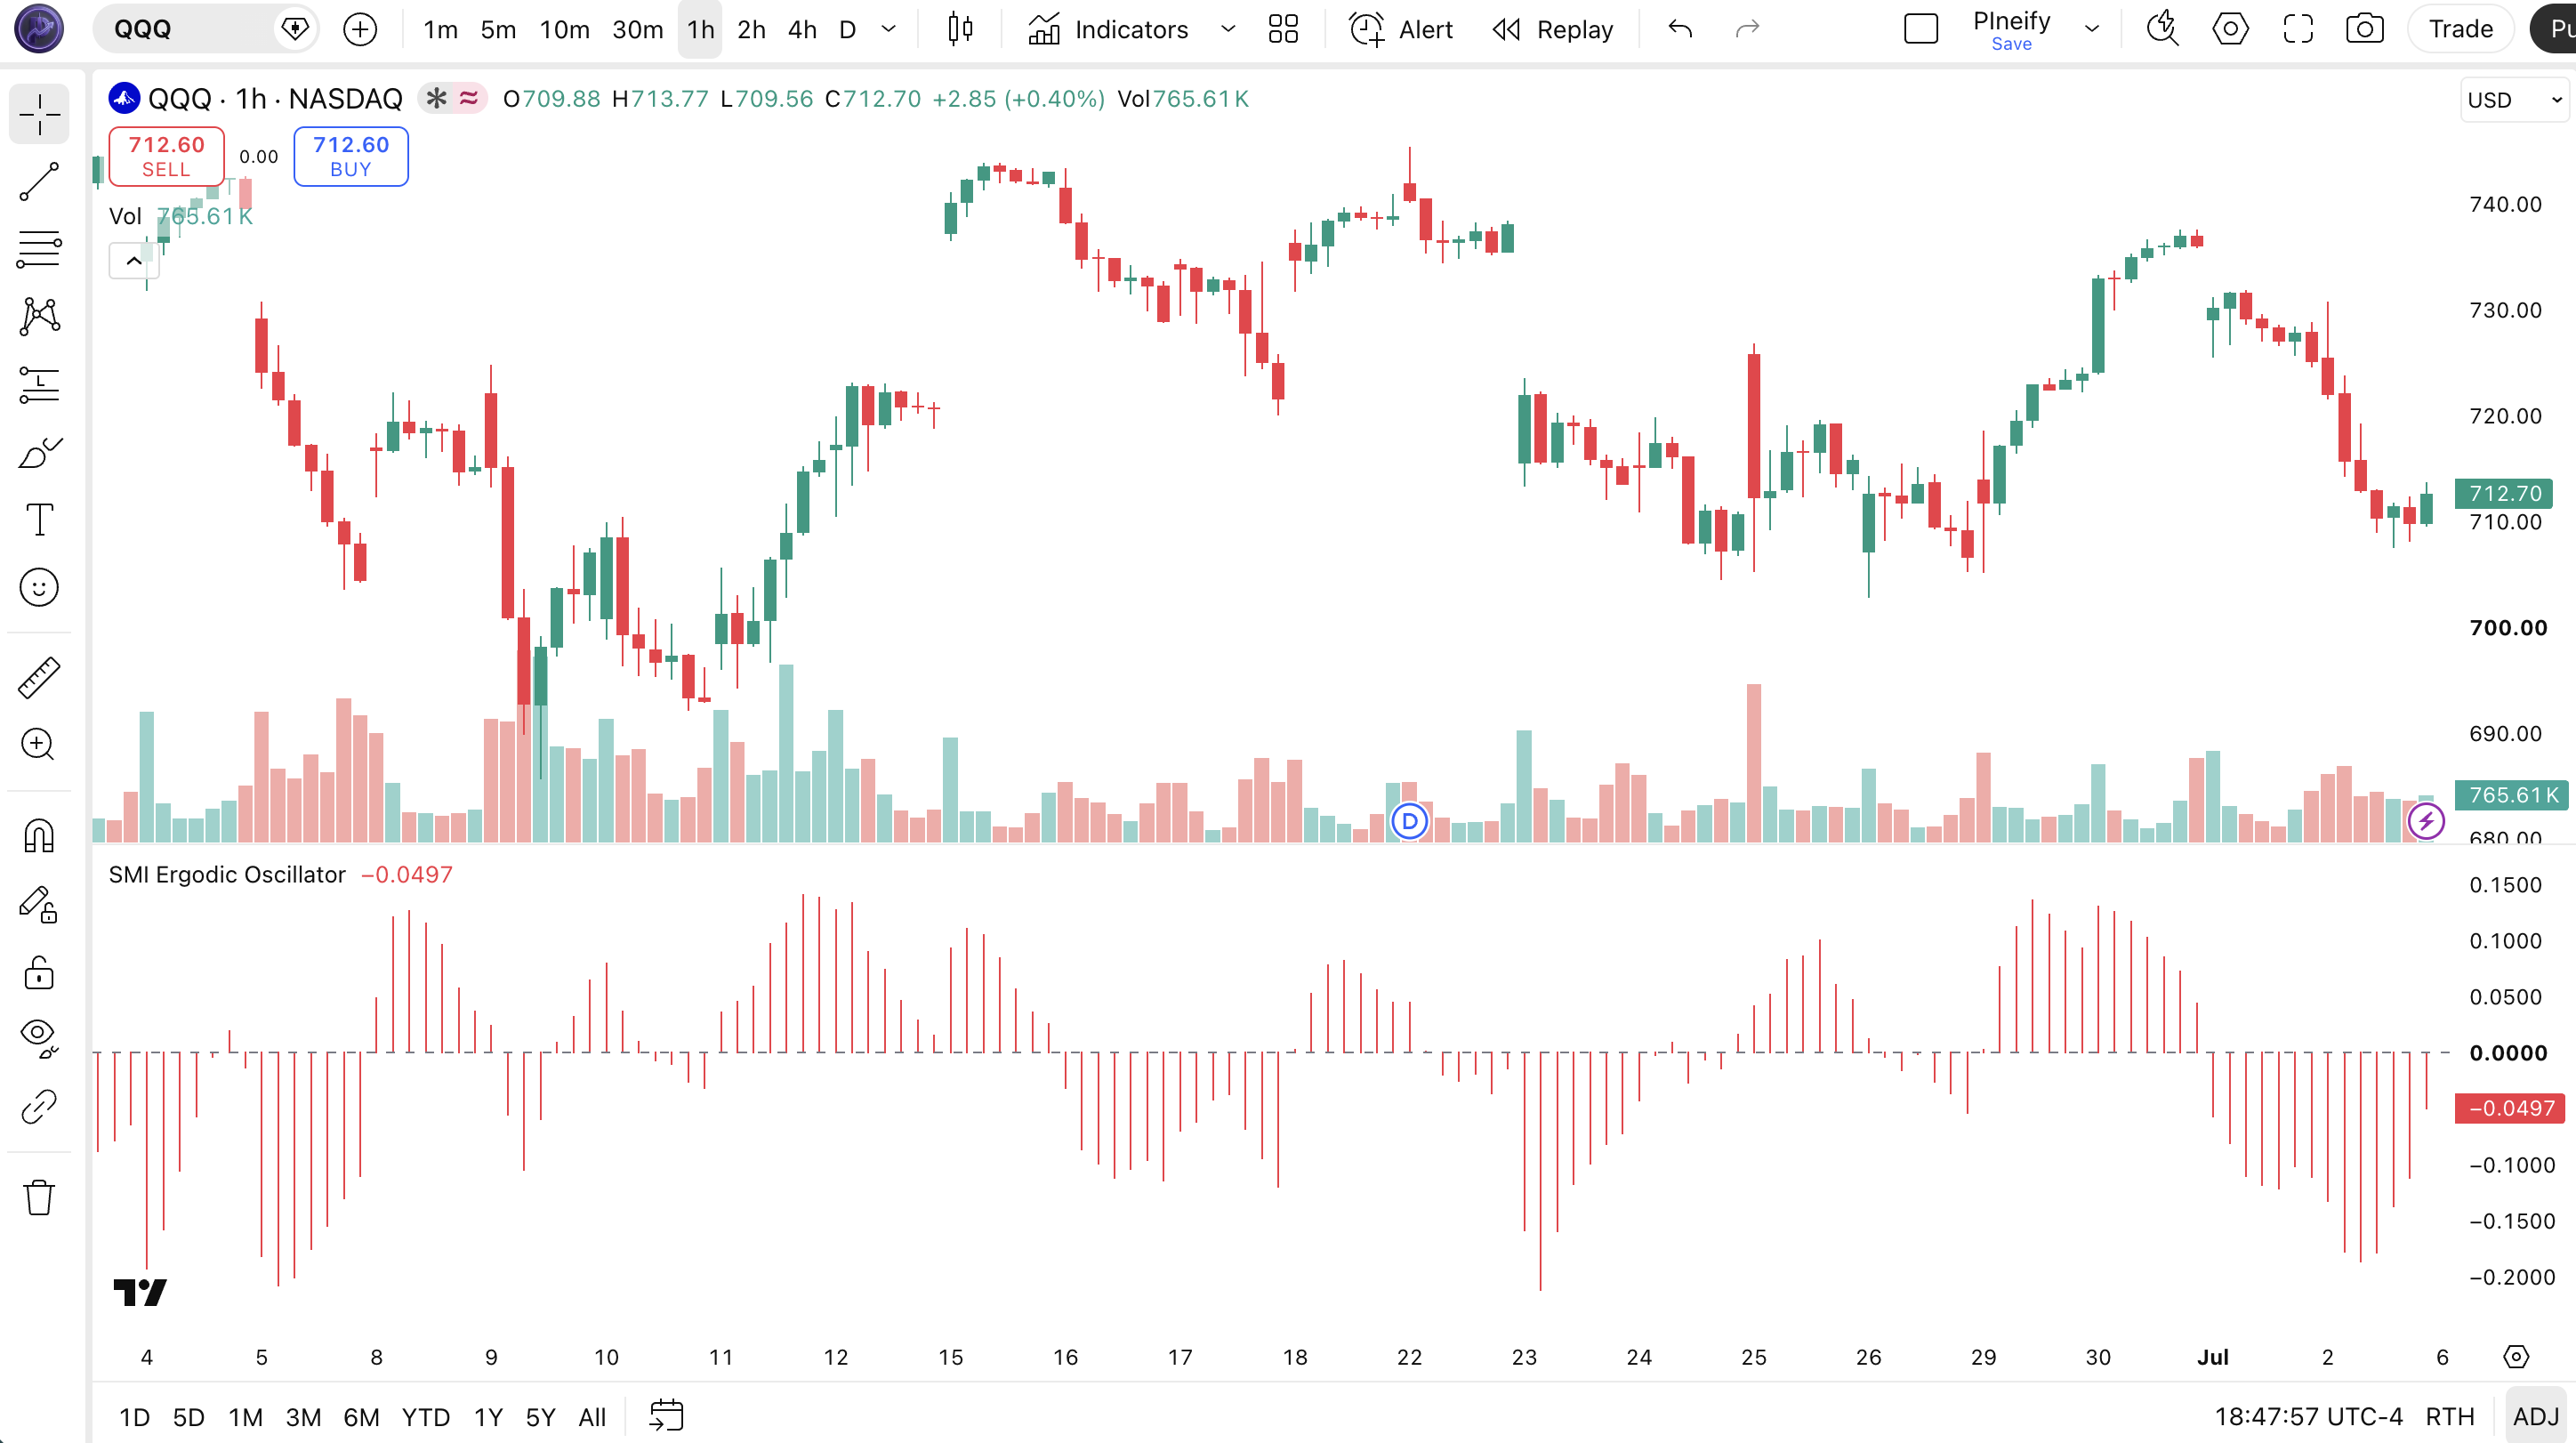Image resolution: width=2576 pixels, height=1443 pixels.
Task: Open the Indicators dialog
Action: point(1108,29)
